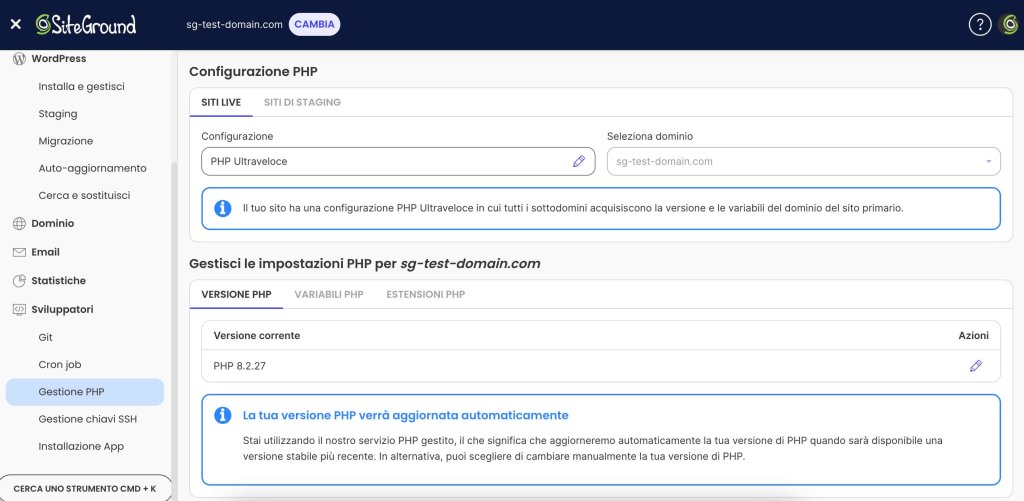
Task: Select Gestione PHP in sidebar
Action: 85,392
